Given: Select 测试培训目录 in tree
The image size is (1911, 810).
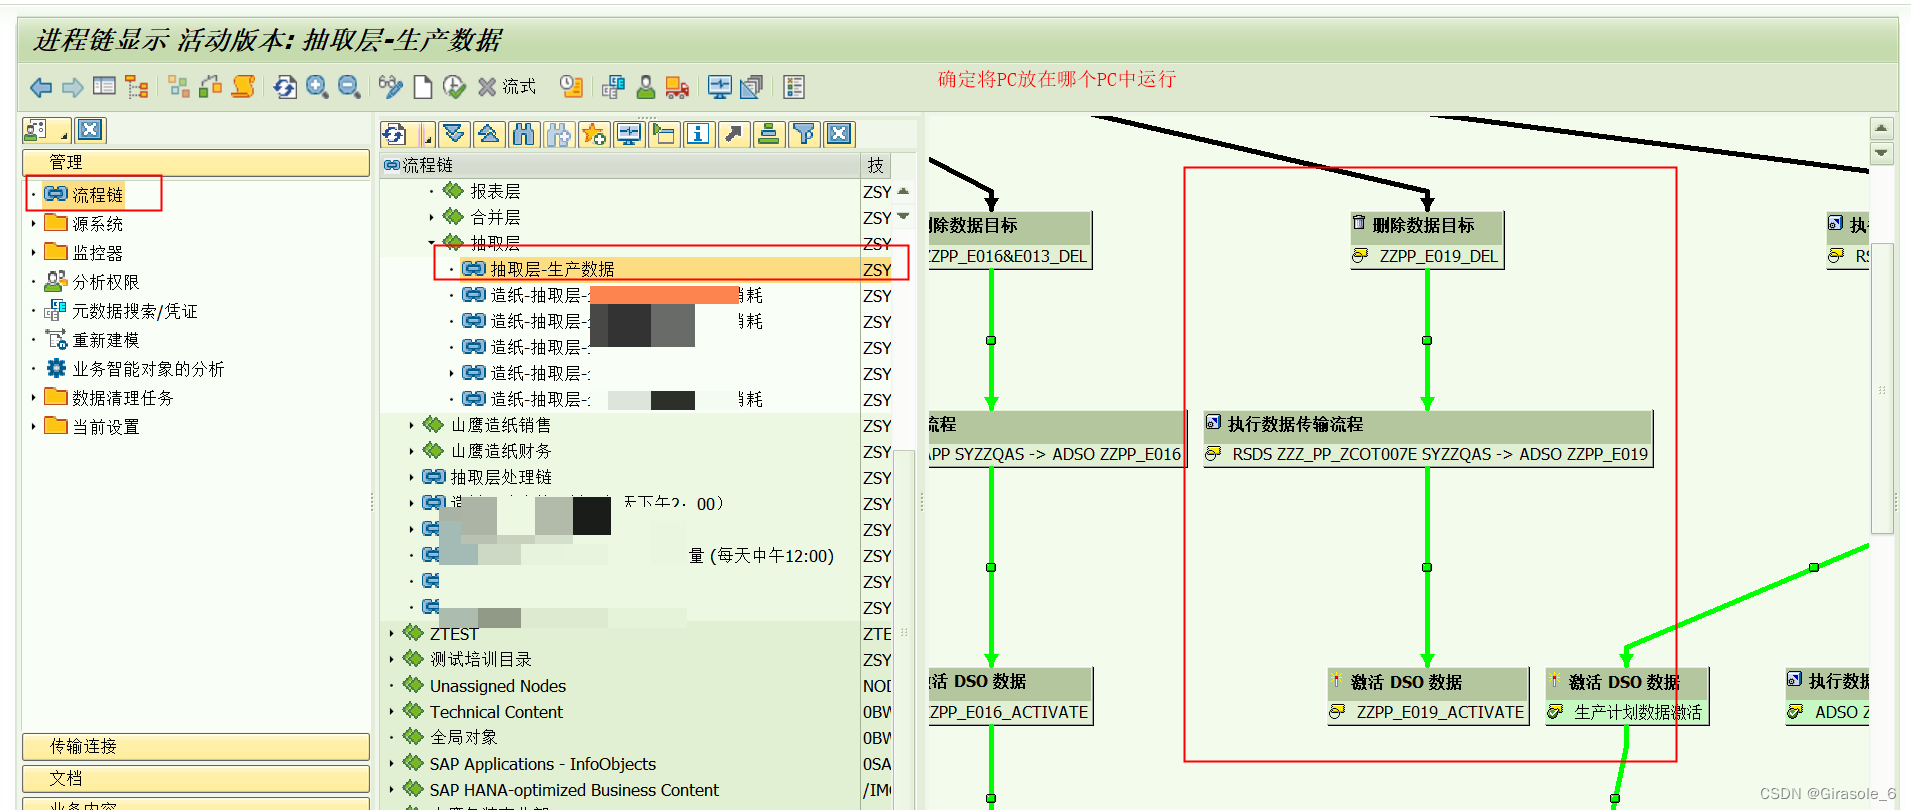Looking at the screenshot, I should pyautogui.click(x=481, y=659).
